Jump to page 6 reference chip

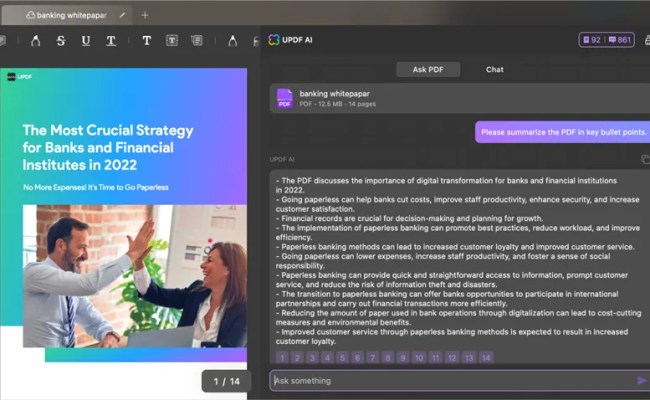[x=357, y=358]
